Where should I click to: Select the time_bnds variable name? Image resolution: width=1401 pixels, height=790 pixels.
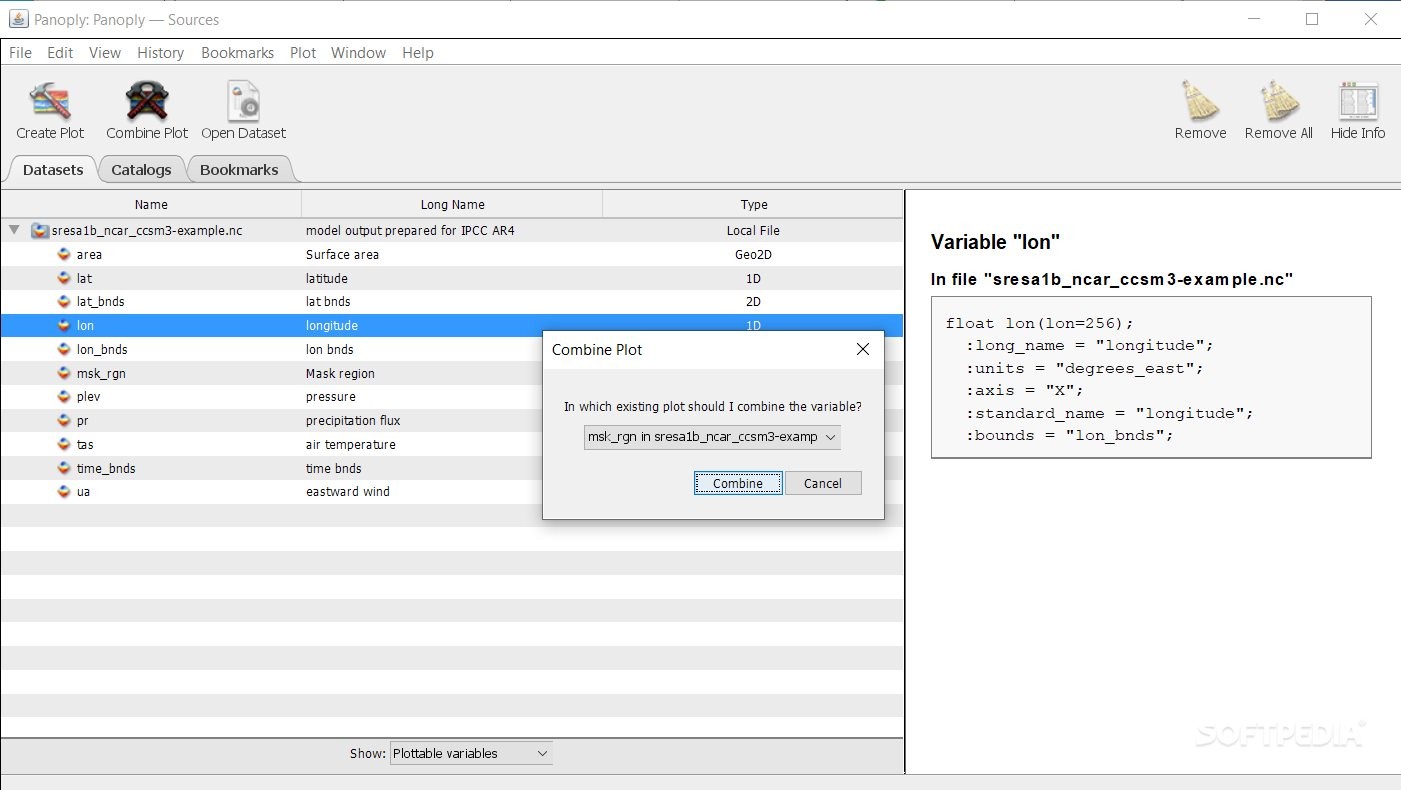pyautogui.click(x=106, y=468)
